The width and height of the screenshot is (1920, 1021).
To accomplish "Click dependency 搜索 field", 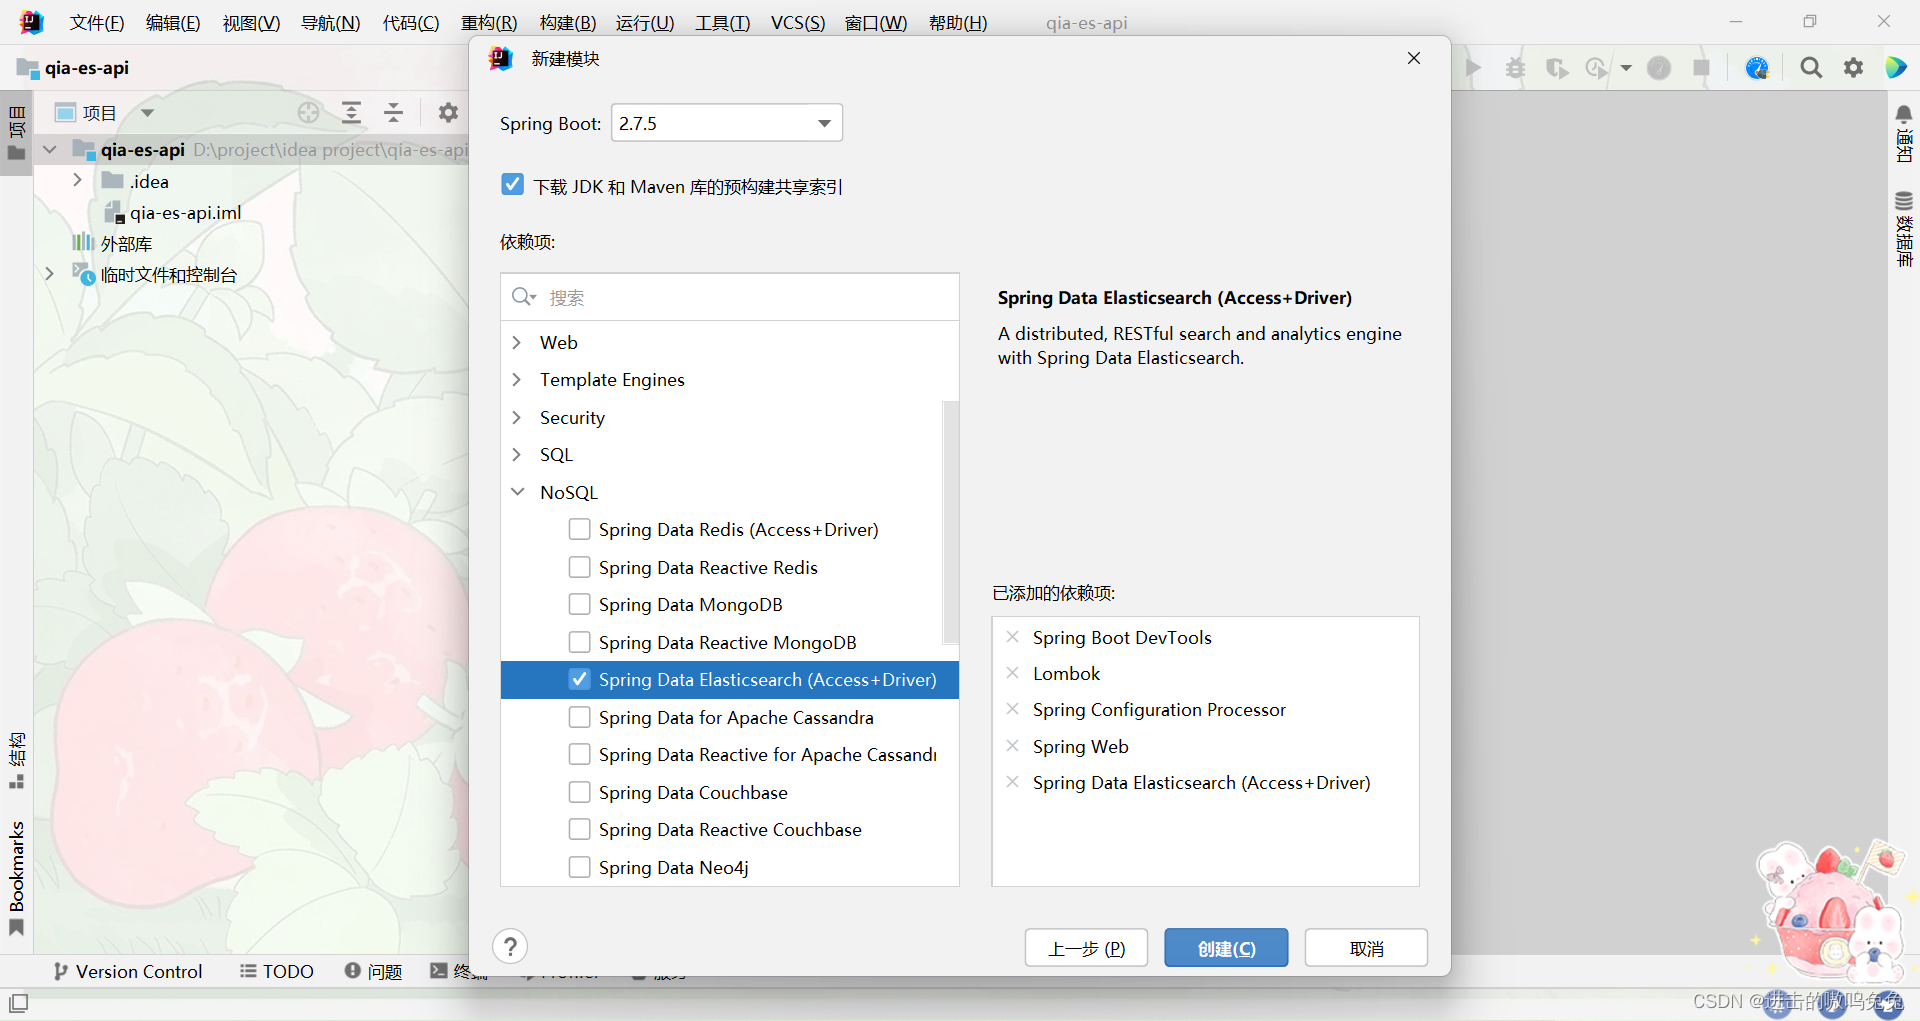I will (730, 297).
